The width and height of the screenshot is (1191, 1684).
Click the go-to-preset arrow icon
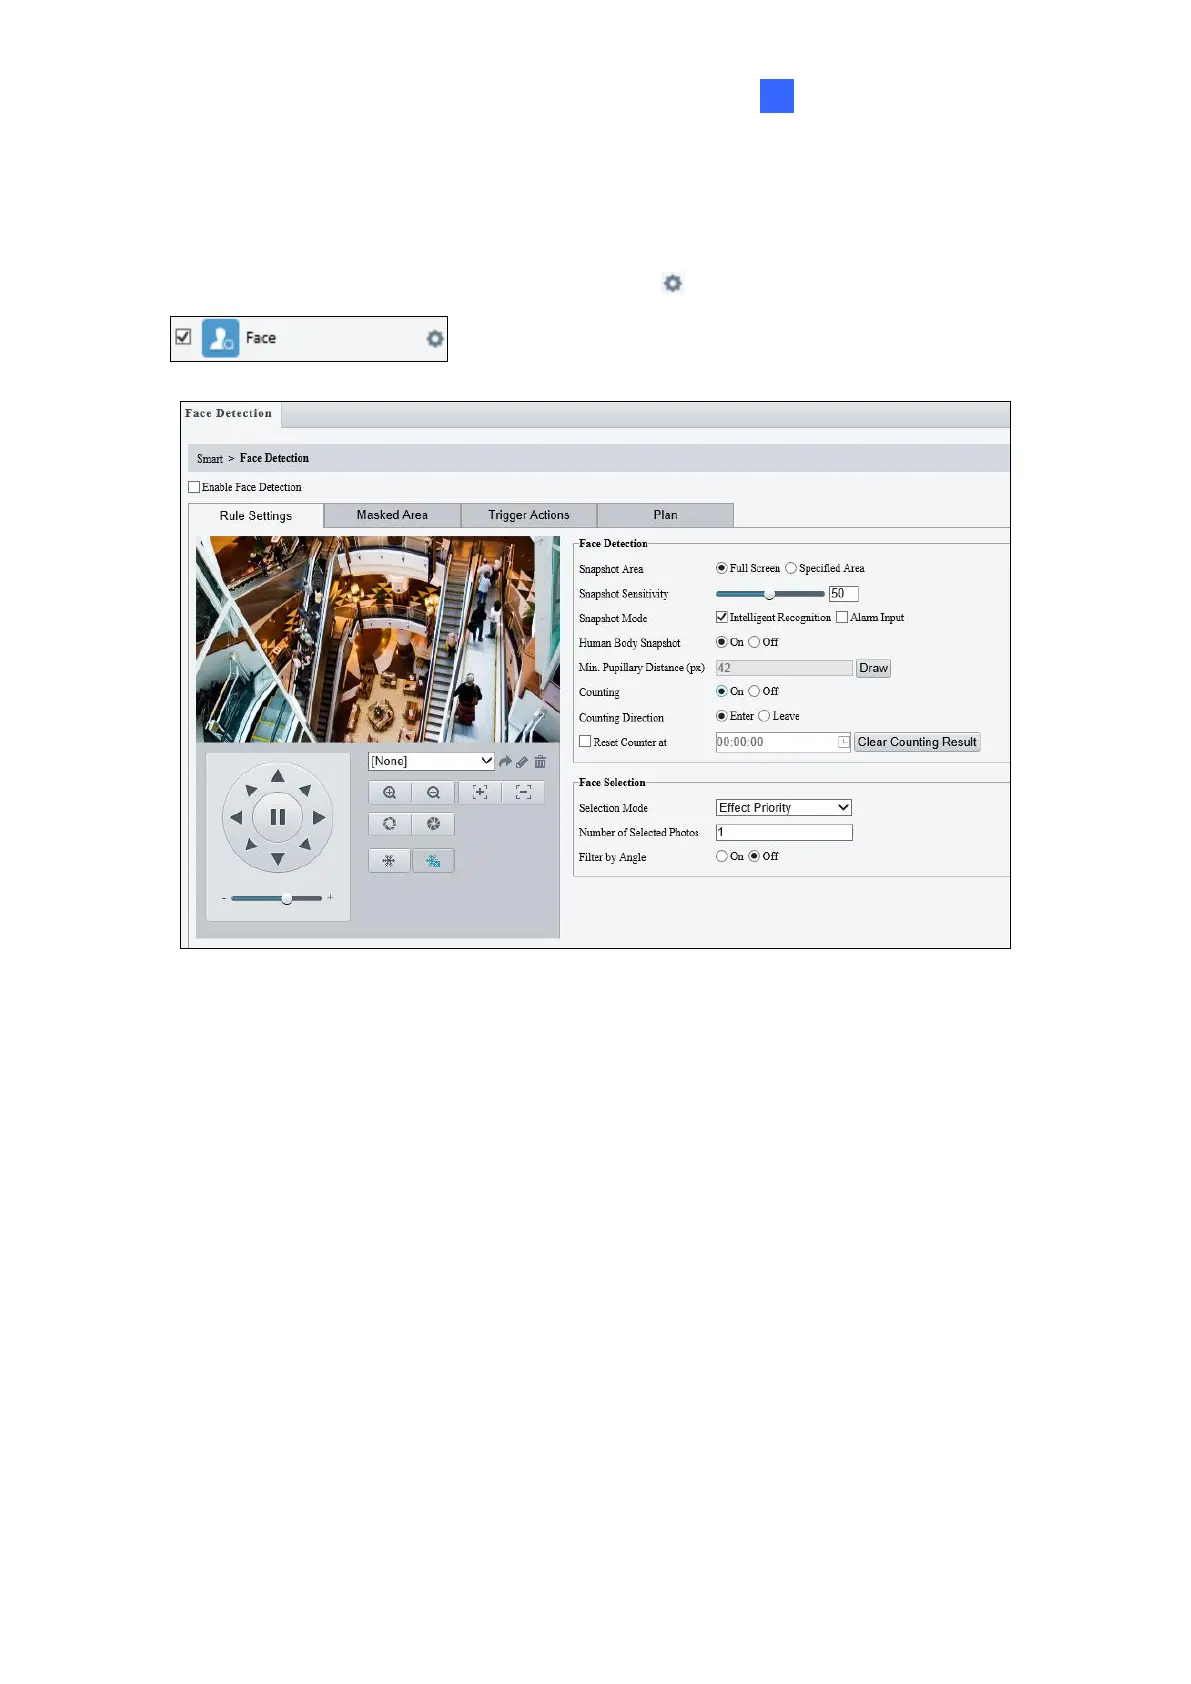[505, 762]
